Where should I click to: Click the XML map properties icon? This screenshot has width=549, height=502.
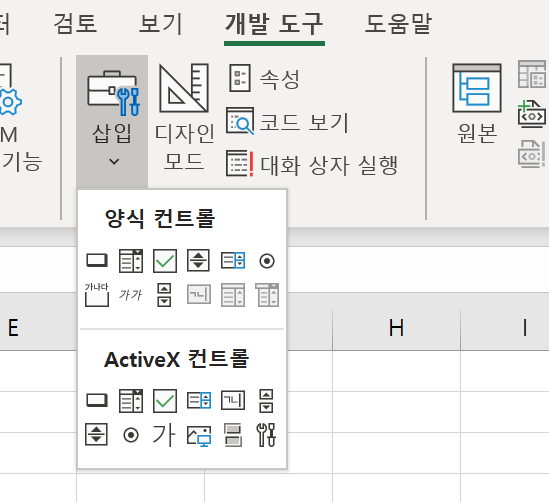point(532,74)
